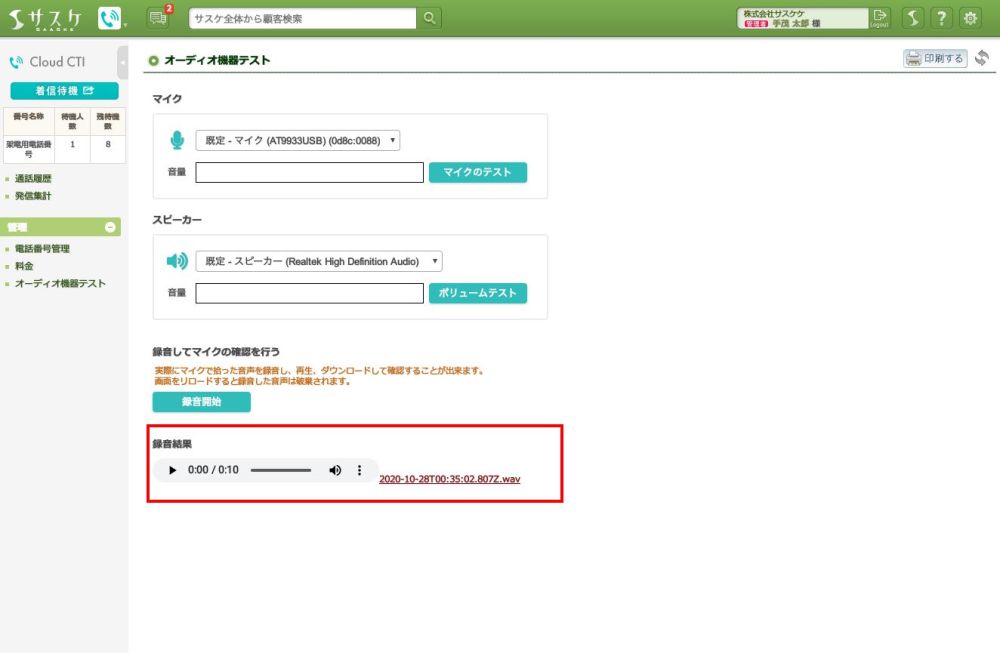Open the help question mark icon
The height and width of the screenshot is (653, 1000).
coord(941,18)
